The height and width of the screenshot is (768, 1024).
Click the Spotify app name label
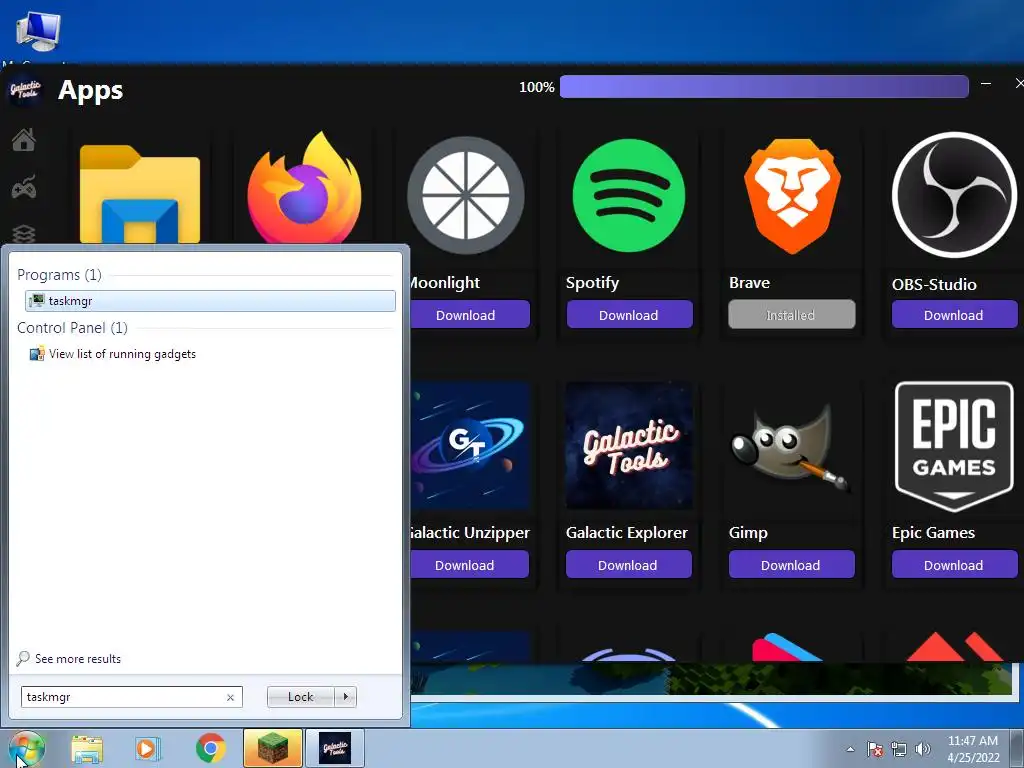point(592,283)
